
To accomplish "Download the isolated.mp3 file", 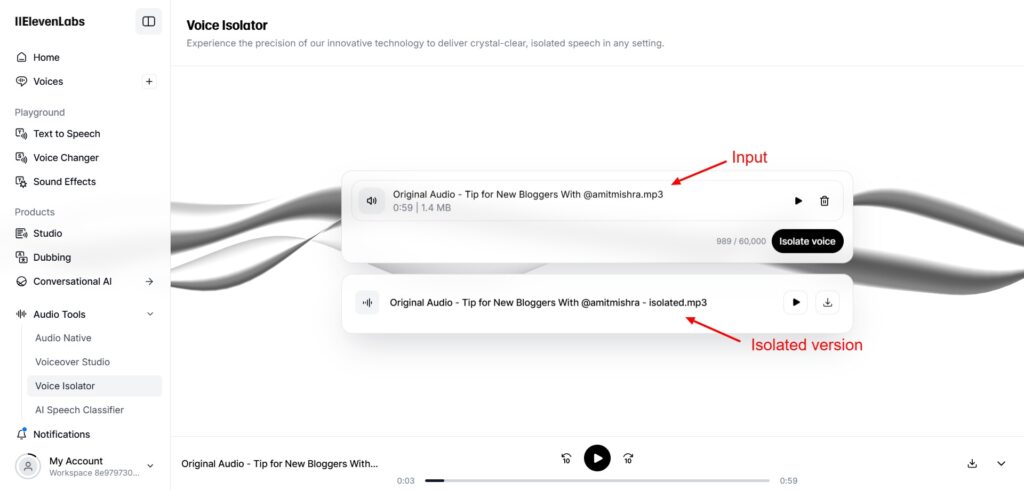I will (x=827, y=302).
